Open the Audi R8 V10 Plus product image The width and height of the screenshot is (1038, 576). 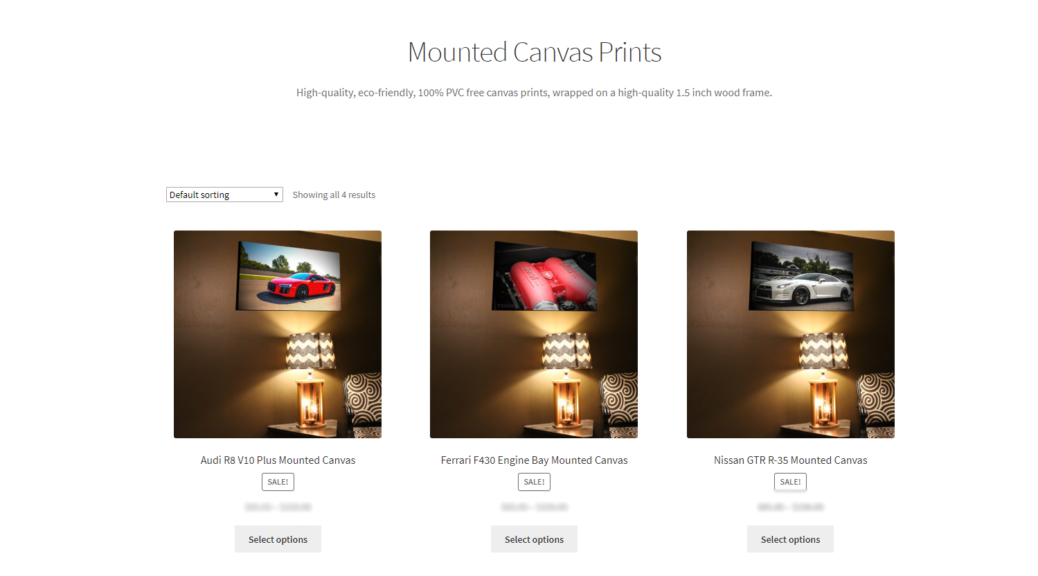tap(277, 334)
